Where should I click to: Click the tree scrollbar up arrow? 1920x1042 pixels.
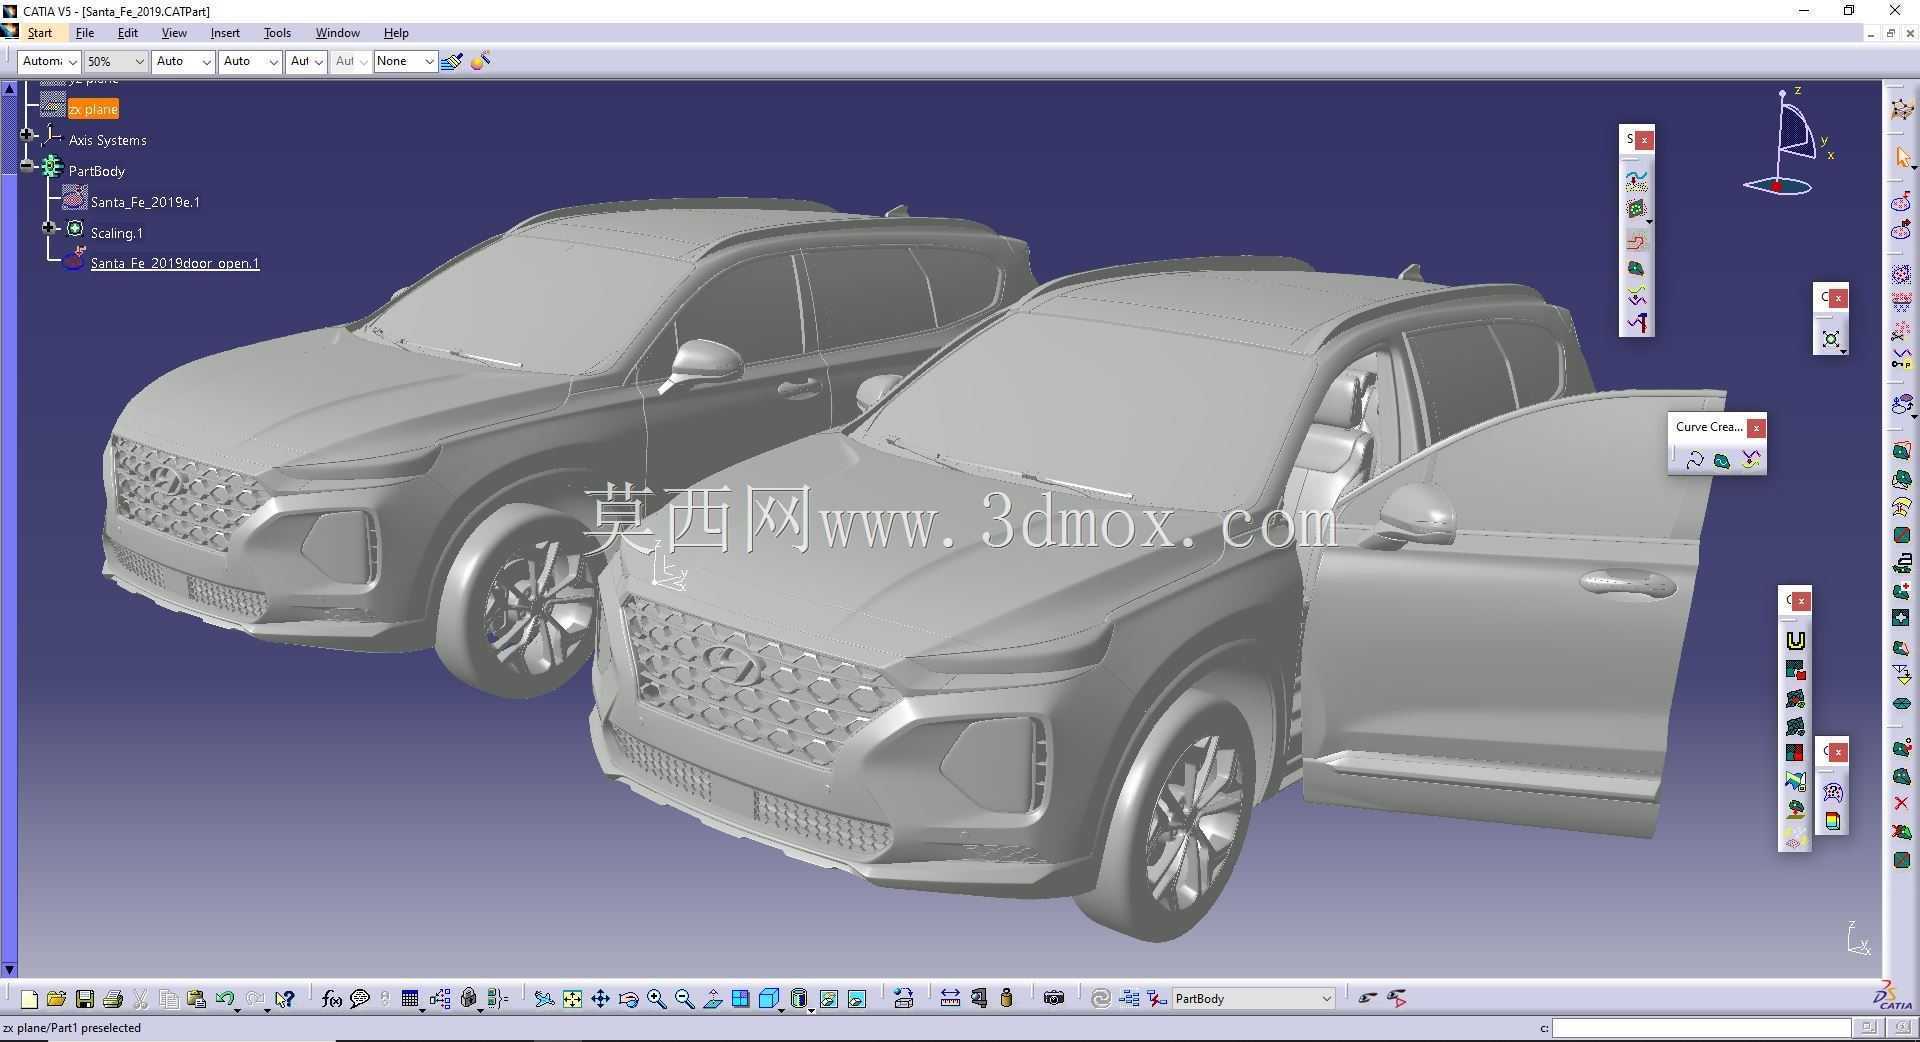click(9, 89)
